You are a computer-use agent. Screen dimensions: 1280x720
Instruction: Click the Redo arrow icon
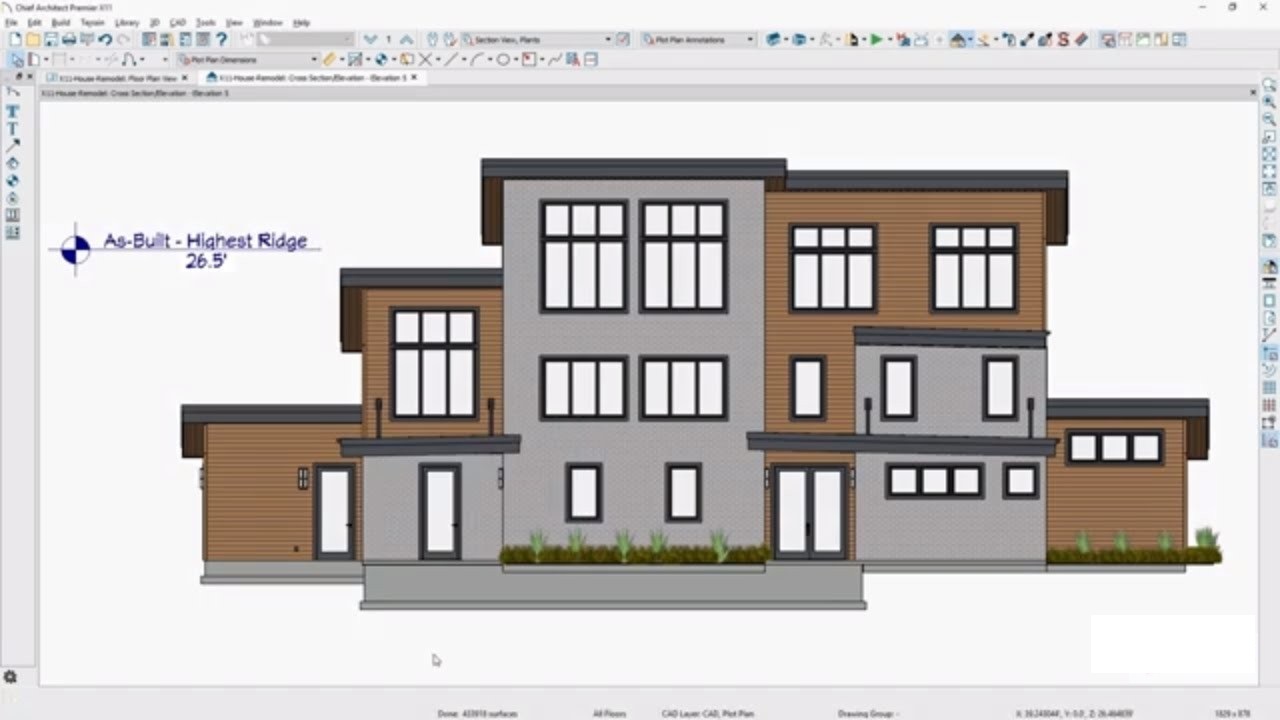coord(123,39)
